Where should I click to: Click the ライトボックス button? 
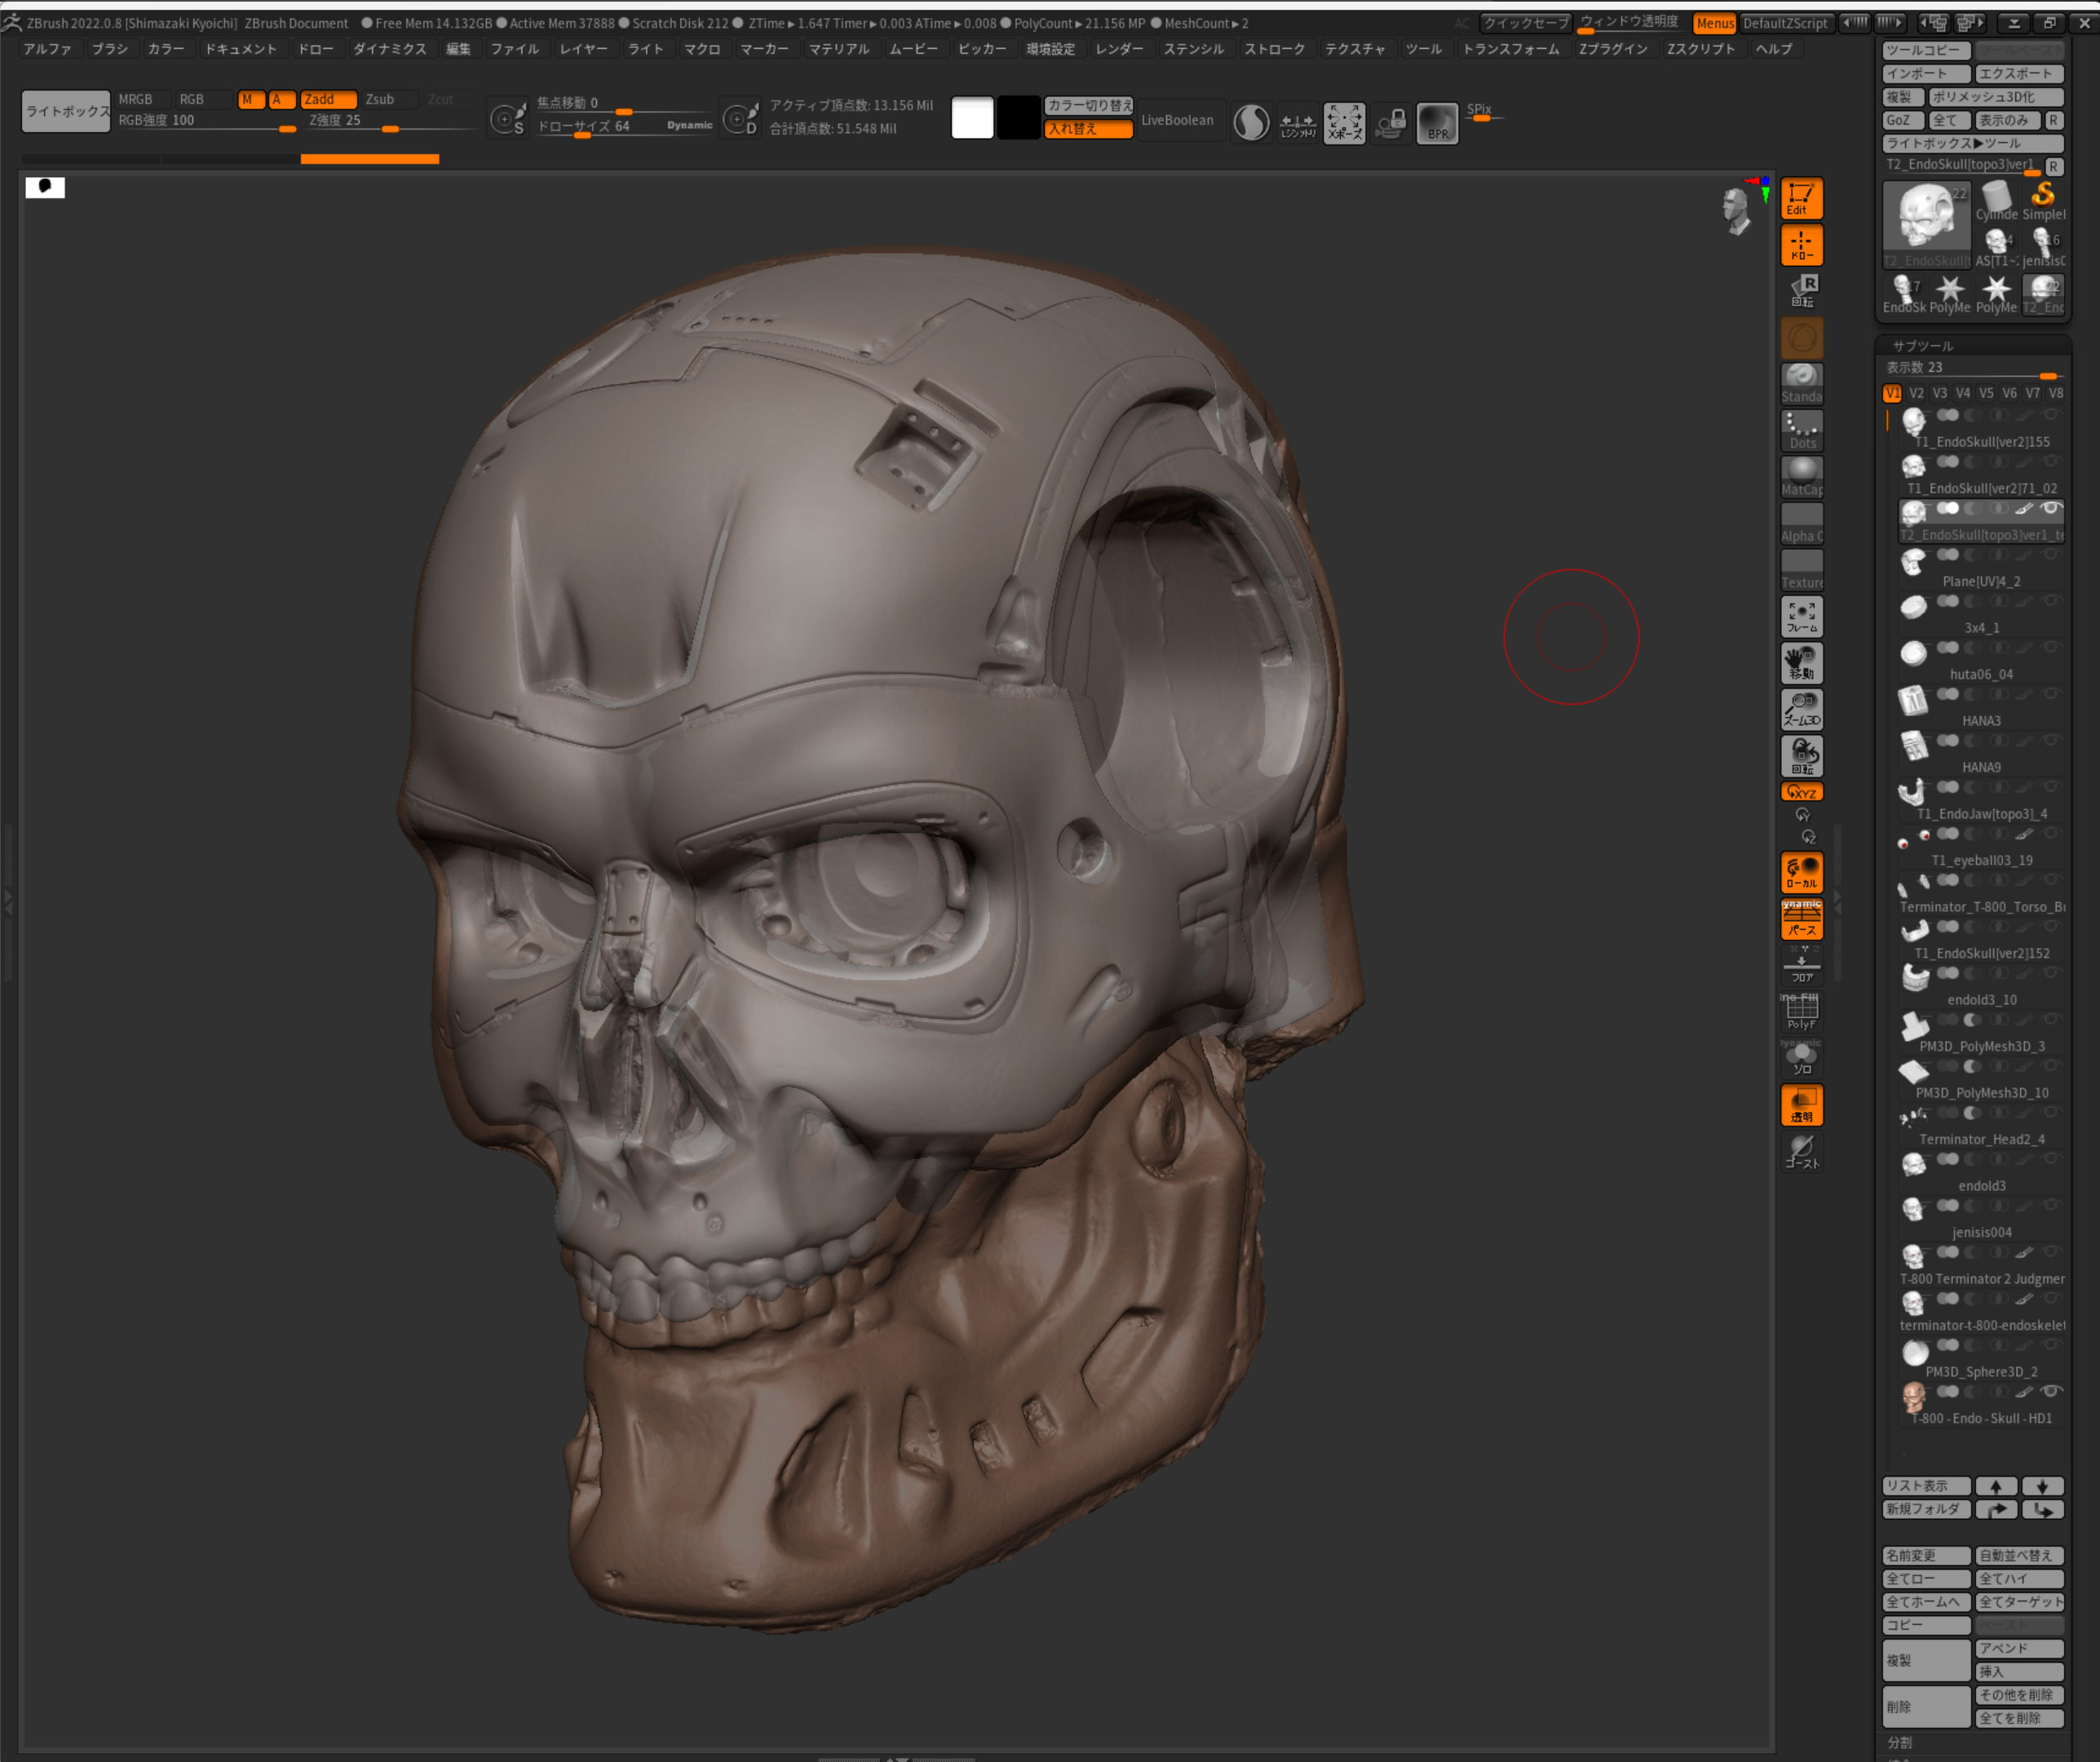66,111
